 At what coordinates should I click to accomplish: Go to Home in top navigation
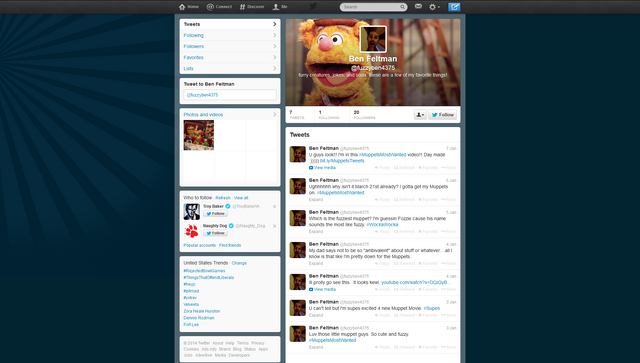click(189, 7)
